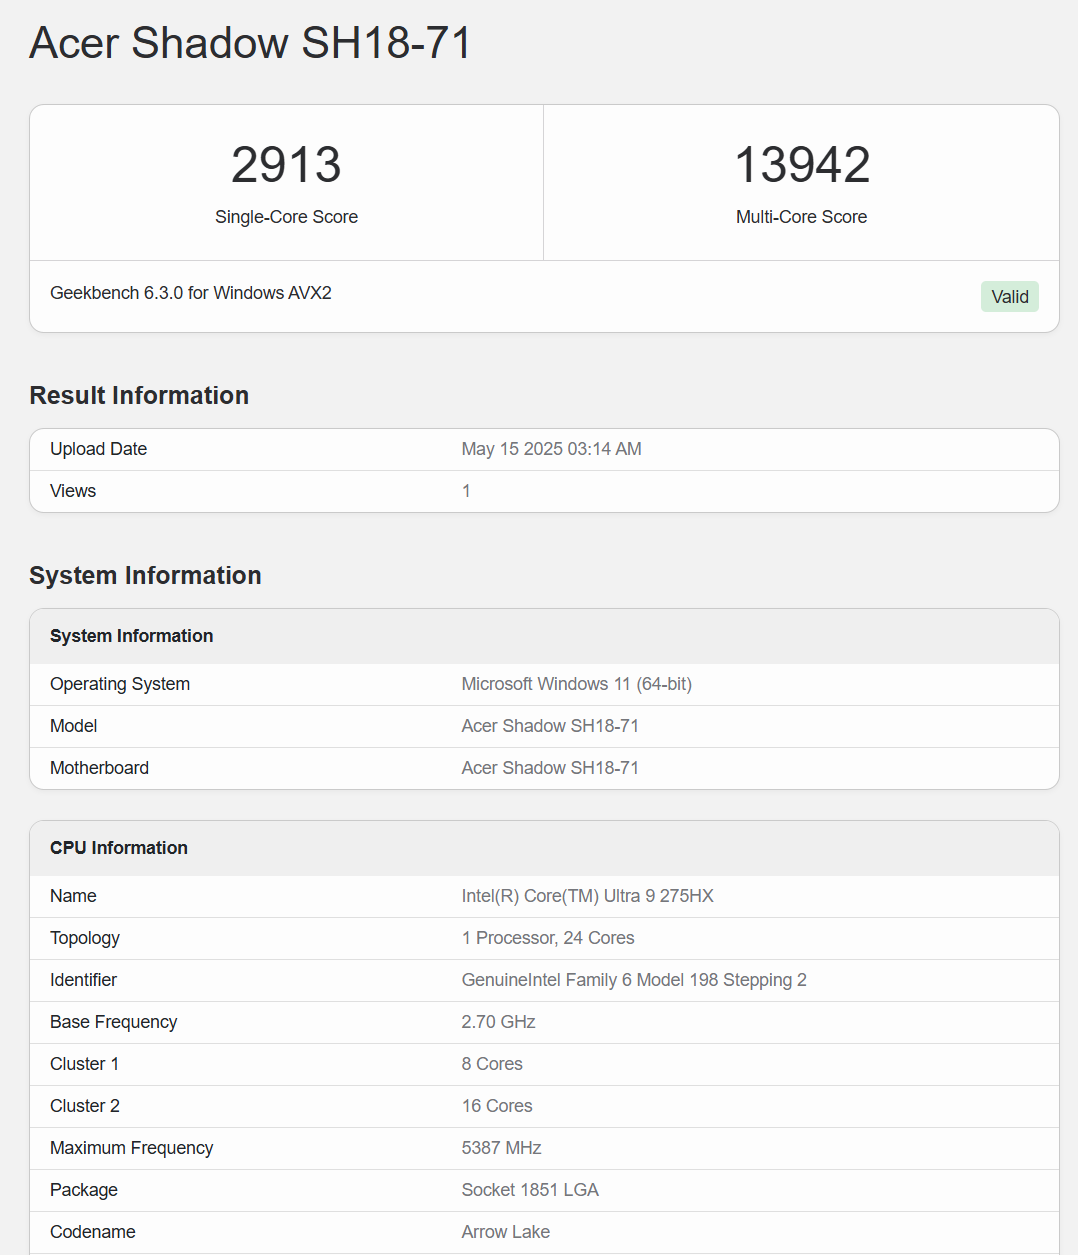
Task: Select Intel(R) Core(TM) Ultra 9 275HX
Action: 587,896
